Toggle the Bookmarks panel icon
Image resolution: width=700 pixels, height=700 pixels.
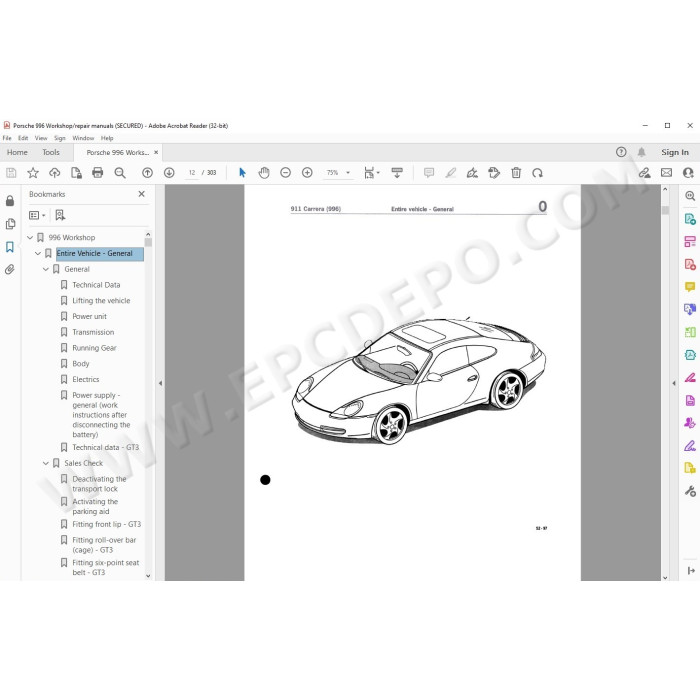[10, 247]
